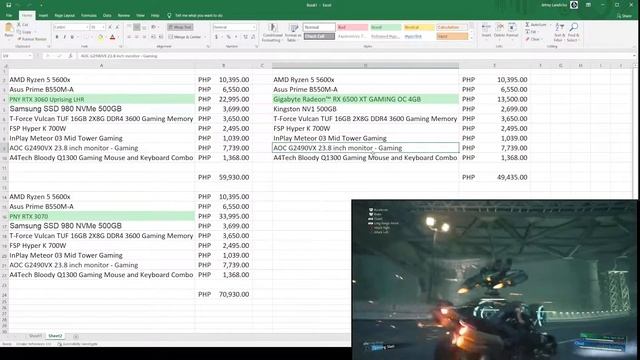
Task: Switch to the Page Layout tab
Action: 64,16
